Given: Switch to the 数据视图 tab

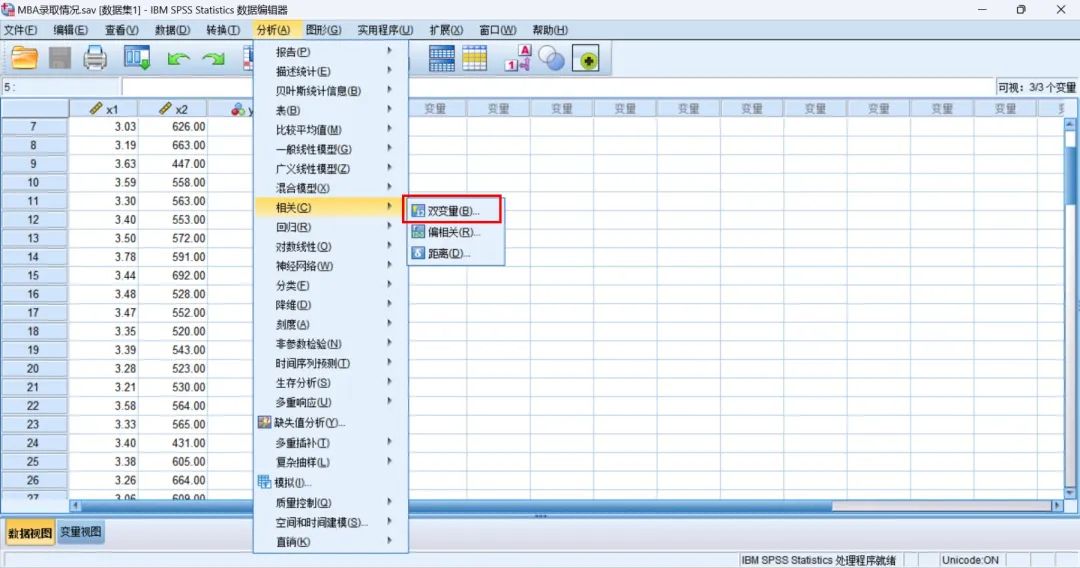Looking at the screenshot, I should [30, 532].
